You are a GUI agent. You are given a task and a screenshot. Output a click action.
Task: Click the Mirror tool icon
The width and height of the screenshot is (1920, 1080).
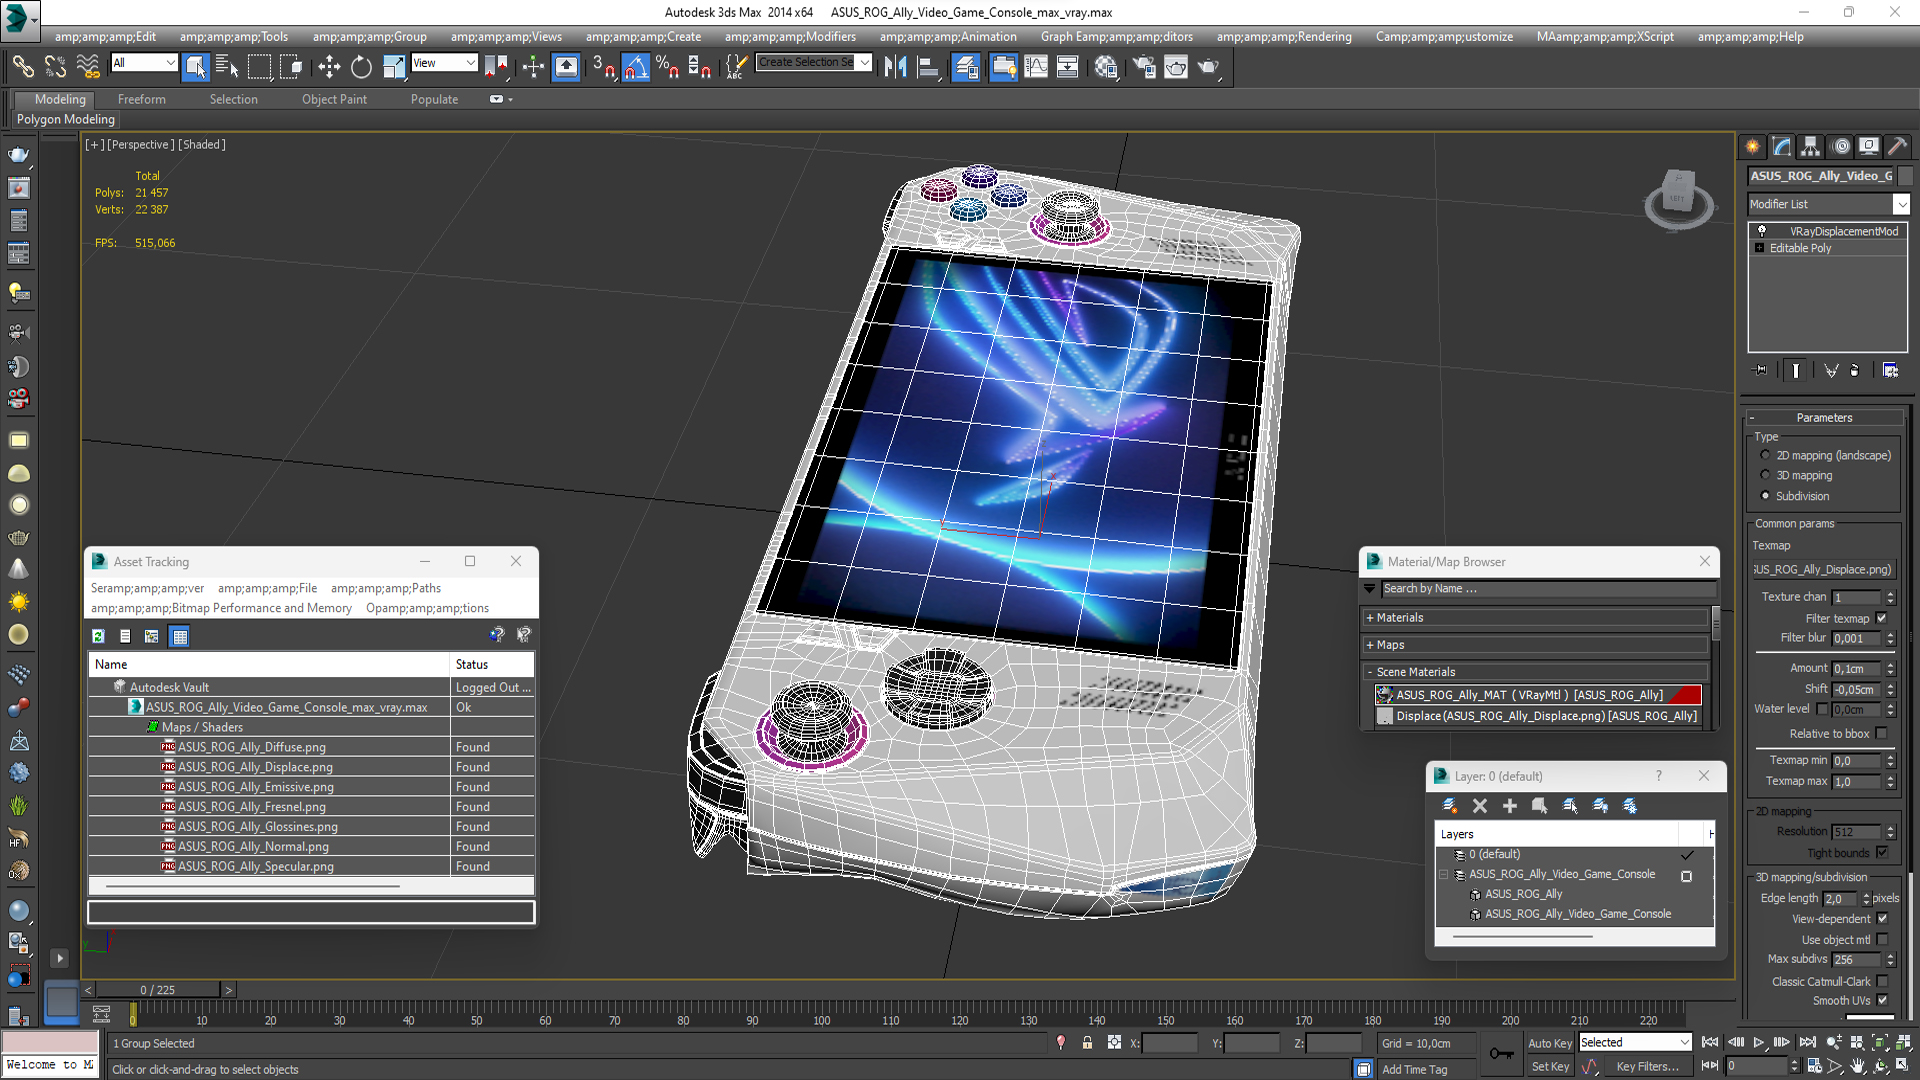point(896,67)
